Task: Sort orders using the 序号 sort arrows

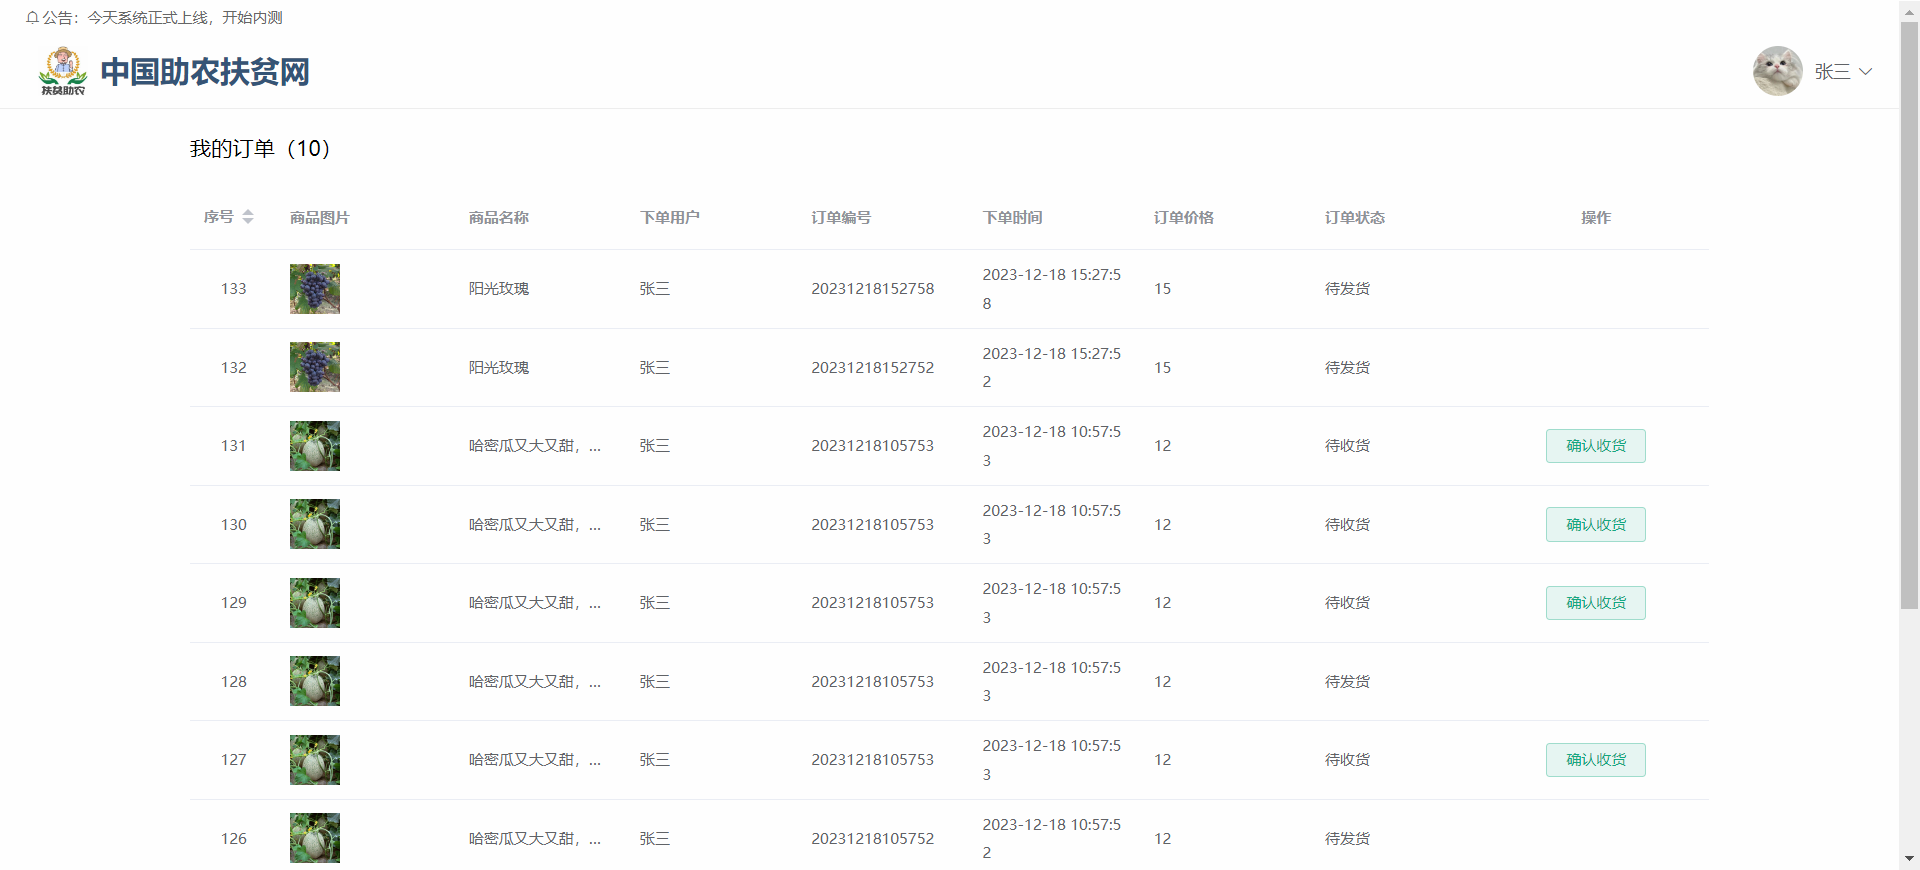Action: click(x=248, y=217)
